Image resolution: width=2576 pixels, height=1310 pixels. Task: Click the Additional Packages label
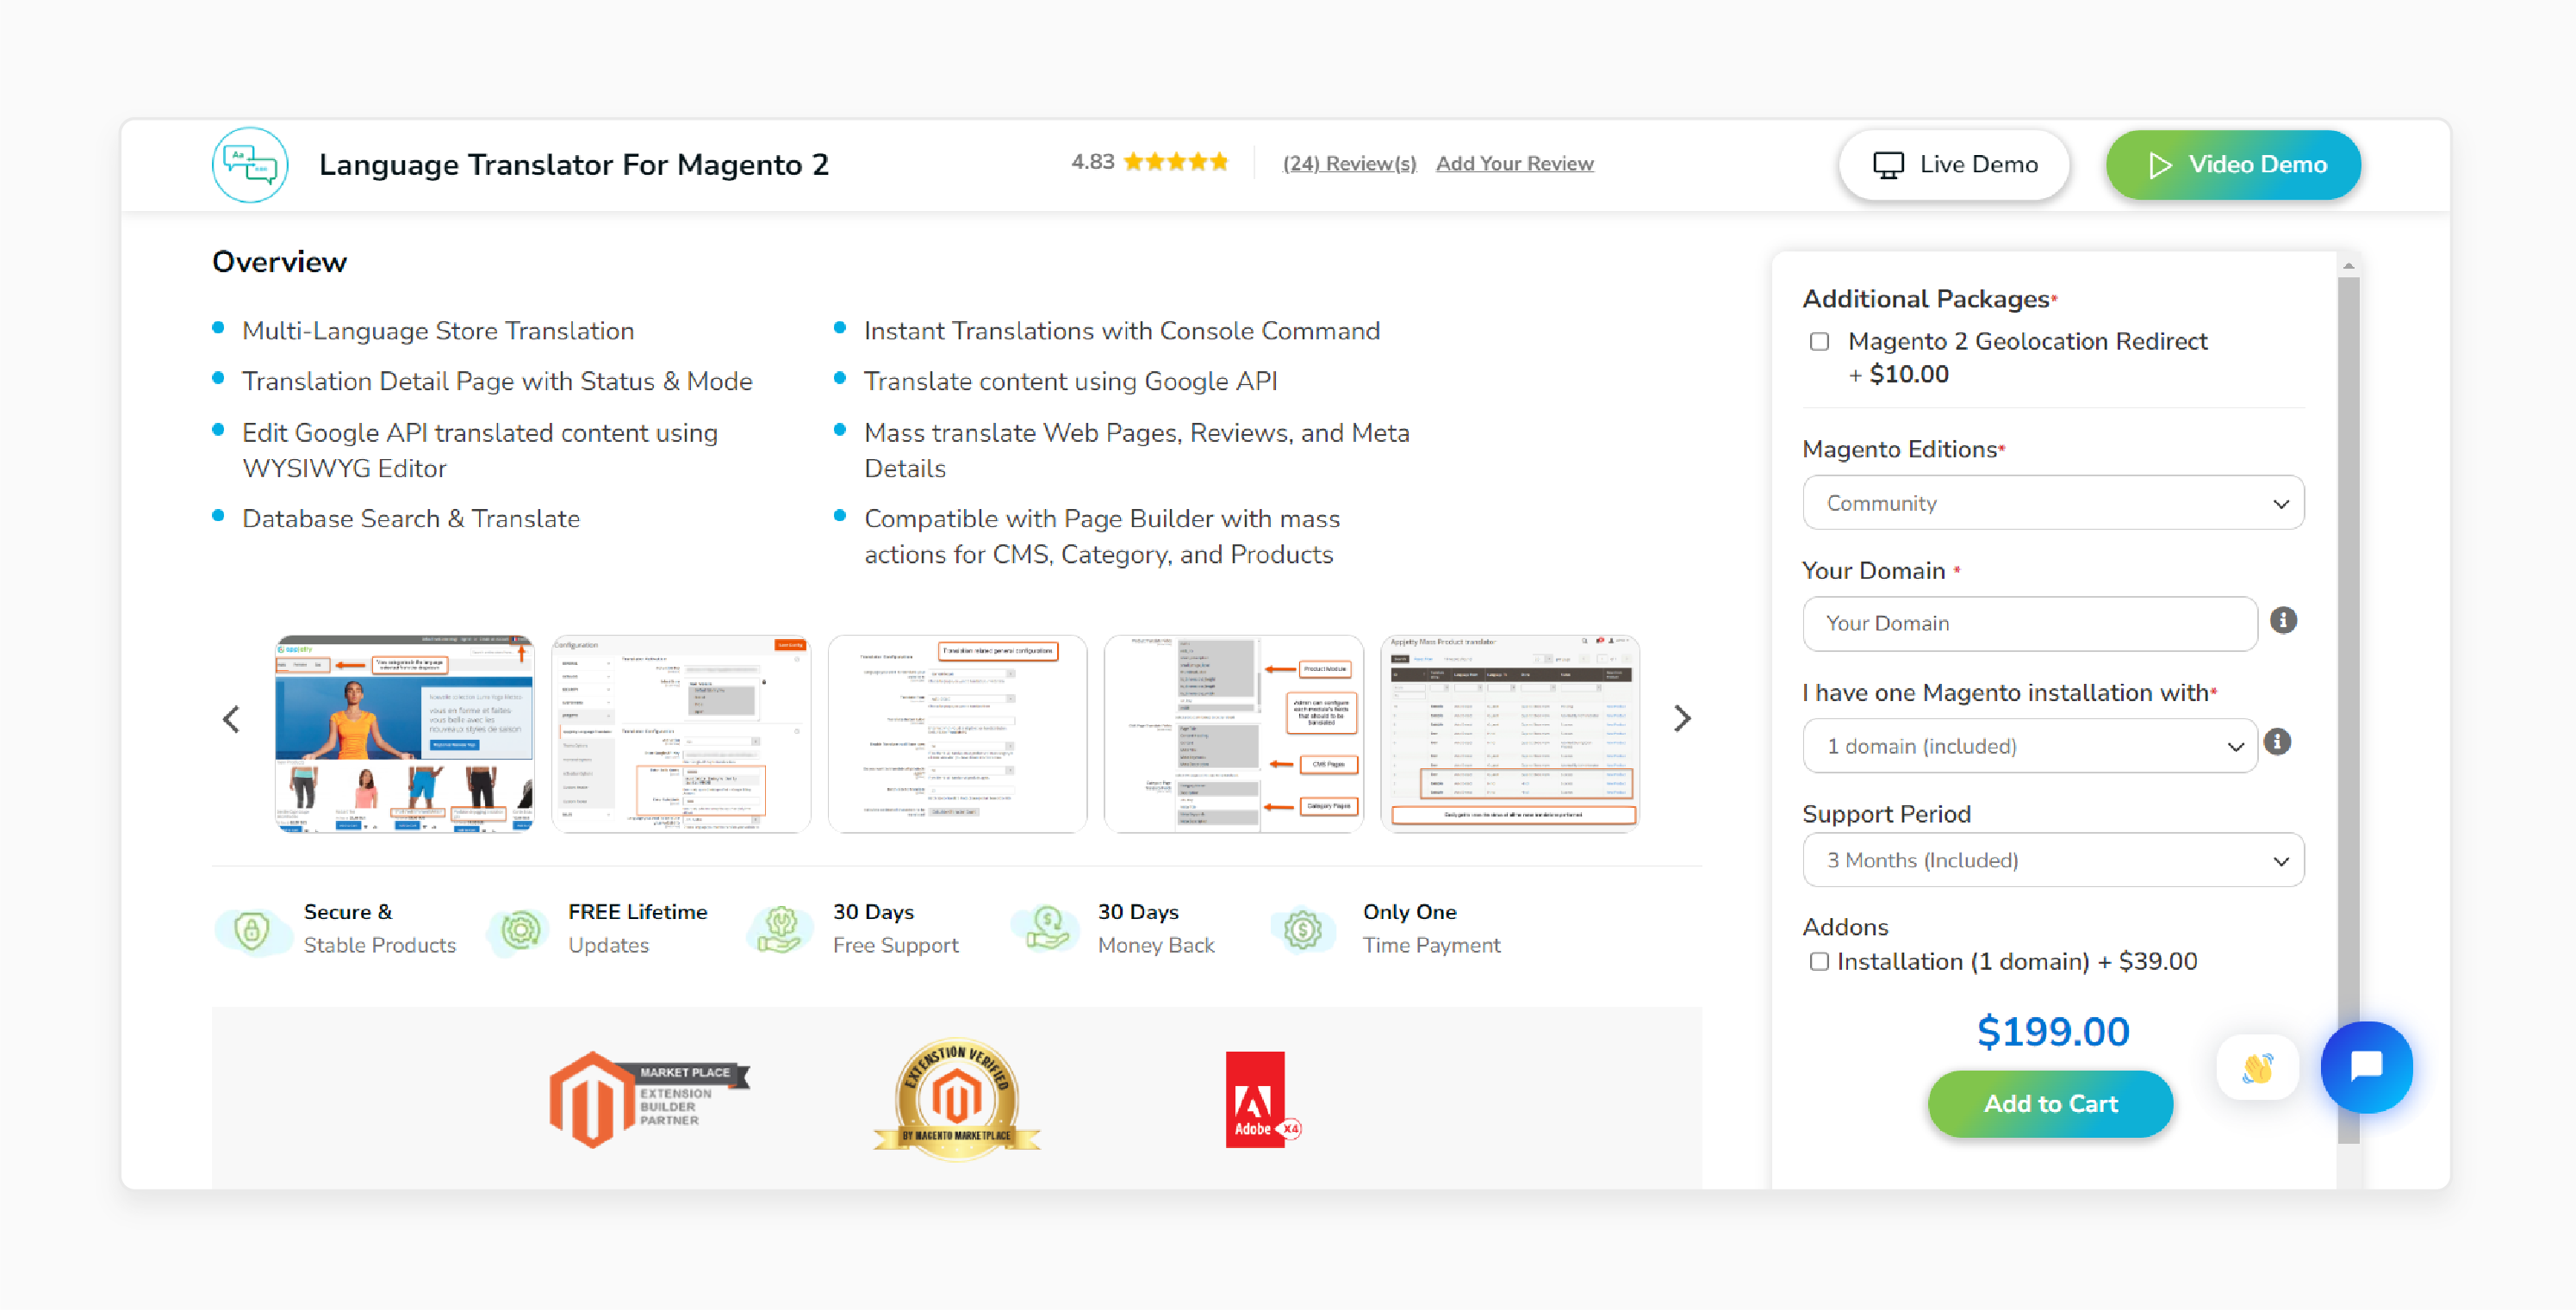pos(1925,299)
